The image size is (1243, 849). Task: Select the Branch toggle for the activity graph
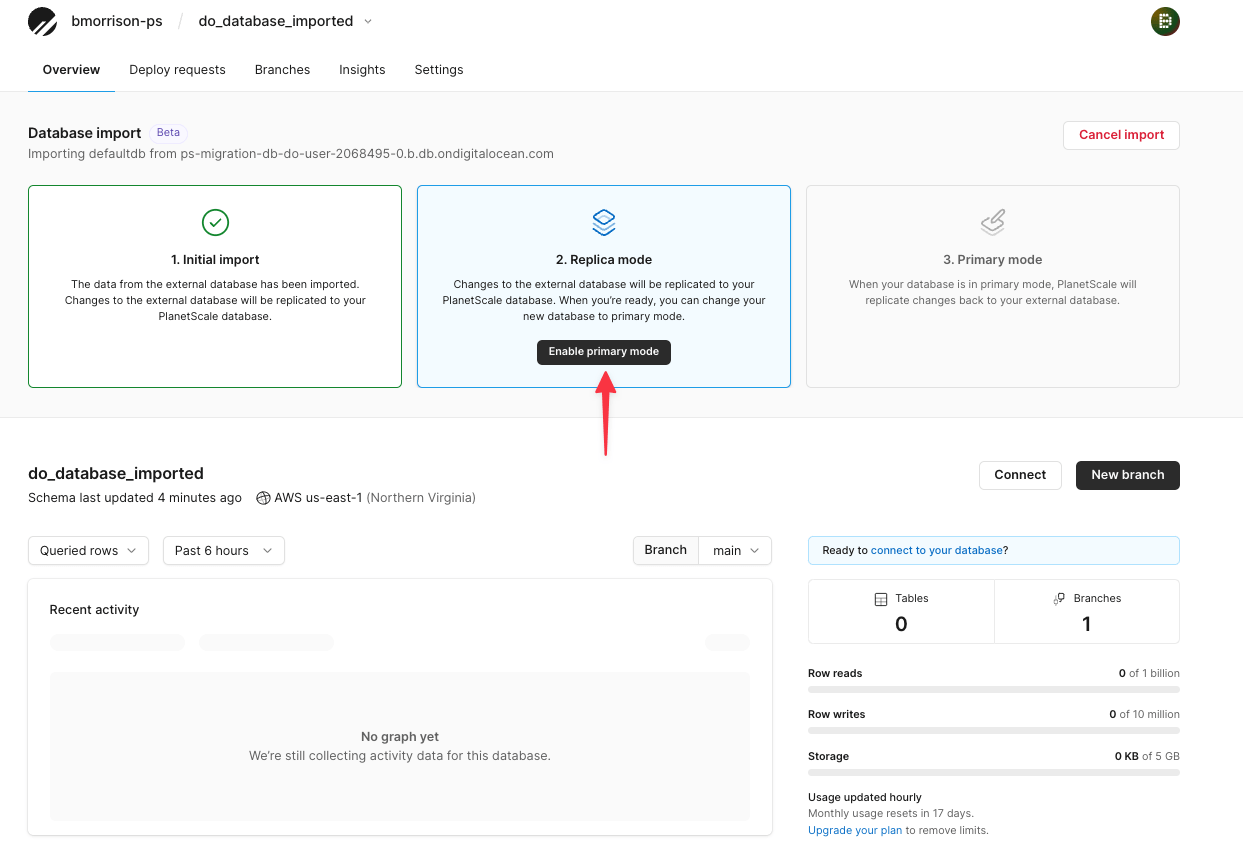pyautogui.click(x=665, y=550)
